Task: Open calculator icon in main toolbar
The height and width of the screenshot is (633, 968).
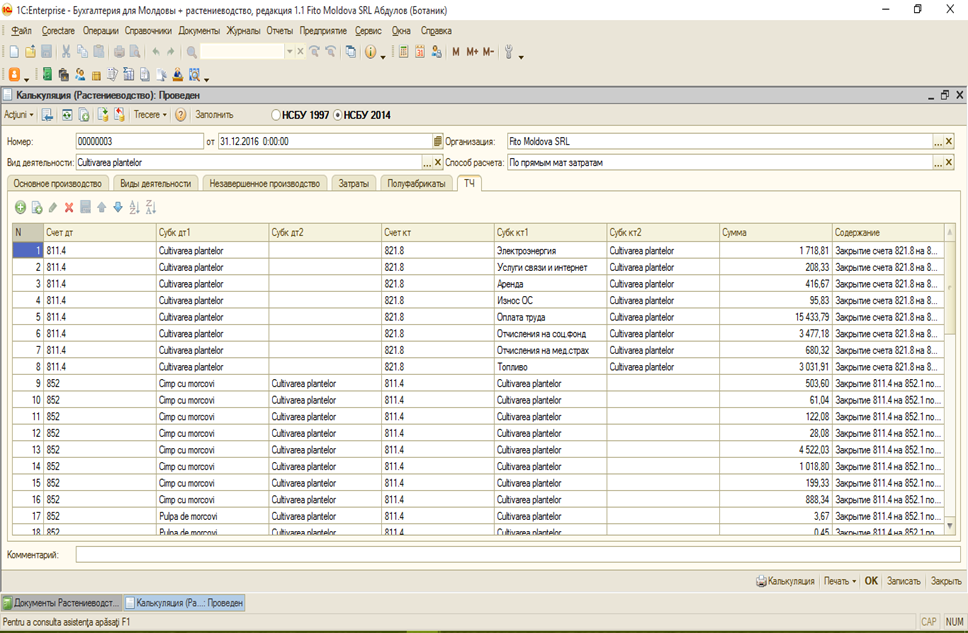Action: [403, 52]
